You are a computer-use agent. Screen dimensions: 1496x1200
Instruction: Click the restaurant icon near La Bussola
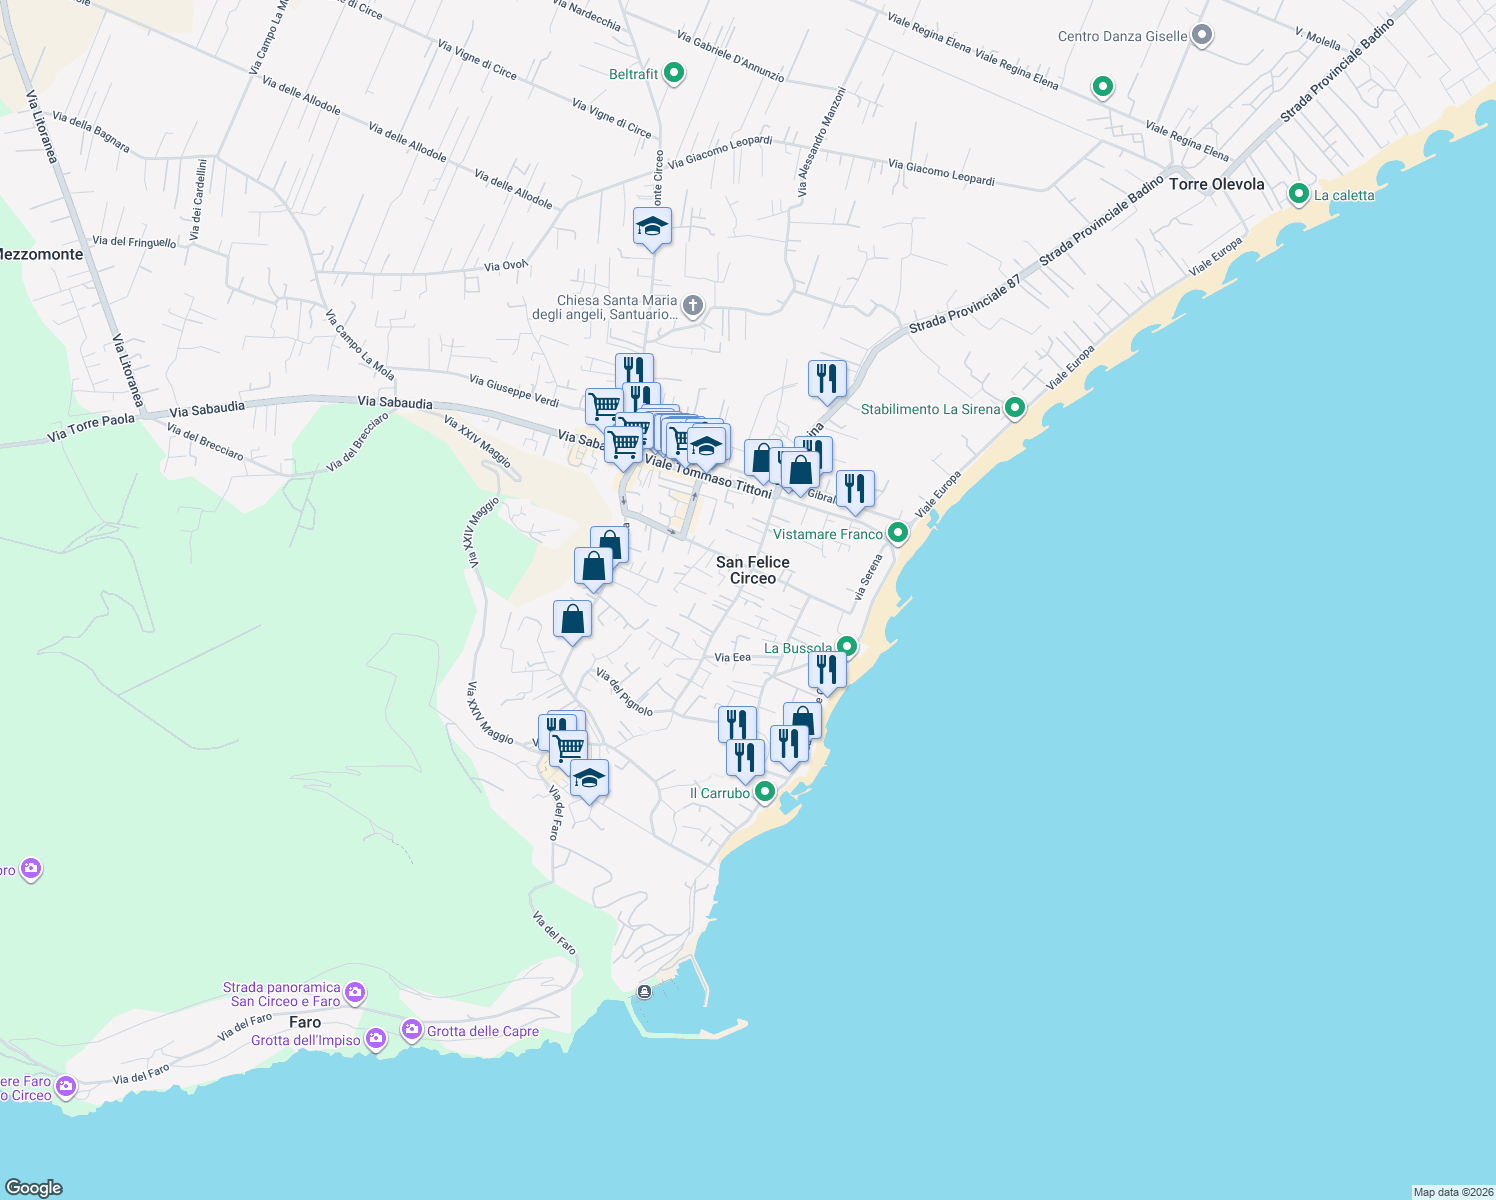826,670
